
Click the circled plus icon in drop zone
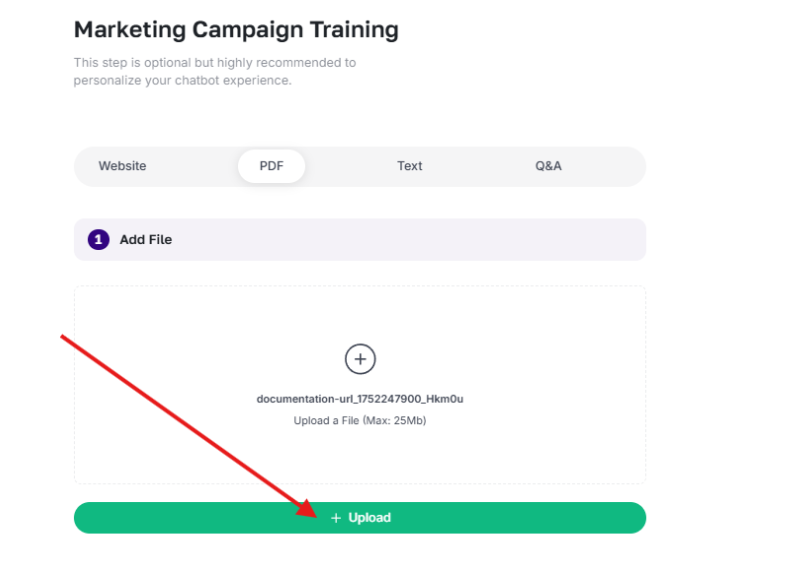tap(360, 359)
